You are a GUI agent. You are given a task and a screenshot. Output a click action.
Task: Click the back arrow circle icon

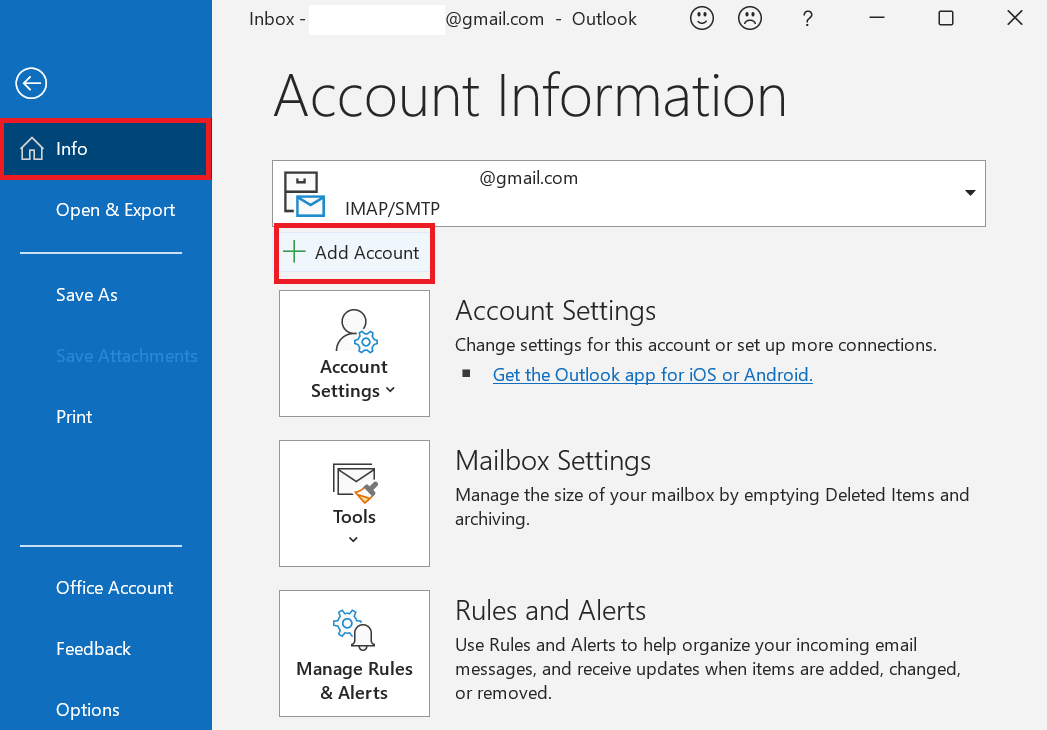[x=31, y=83]
